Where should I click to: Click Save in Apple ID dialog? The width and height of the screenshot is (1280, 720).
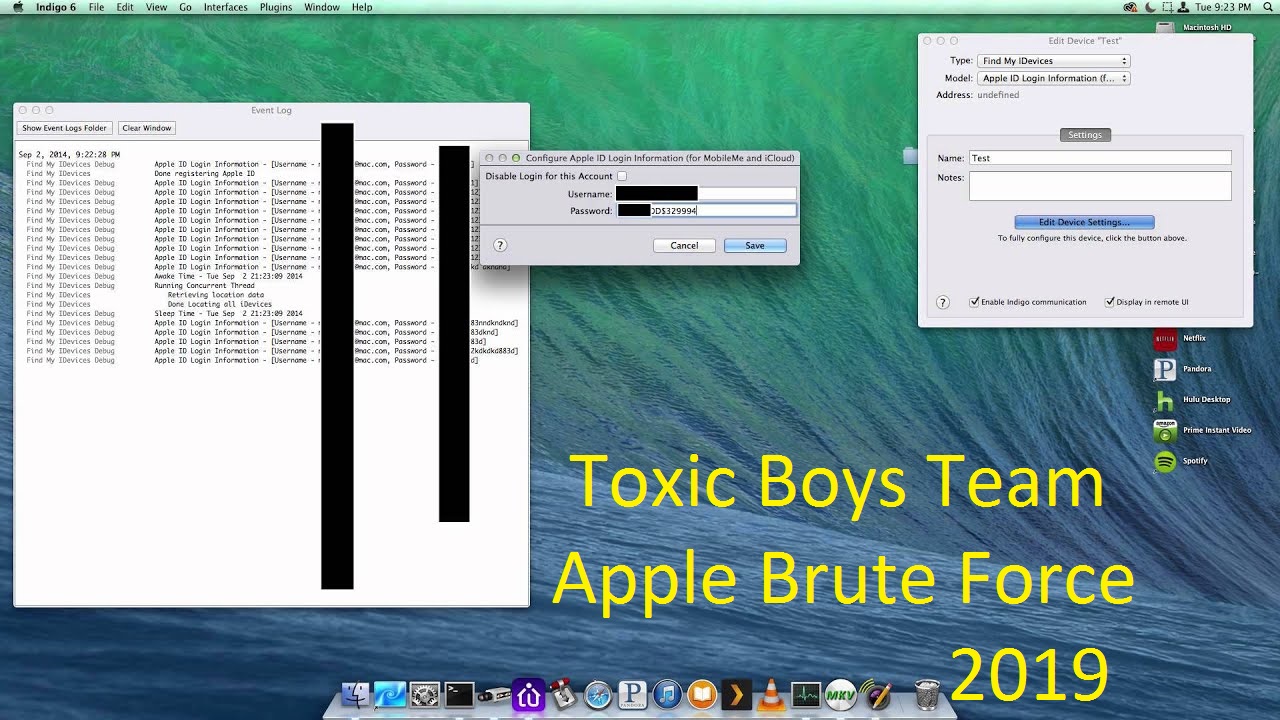pos(755,245)
